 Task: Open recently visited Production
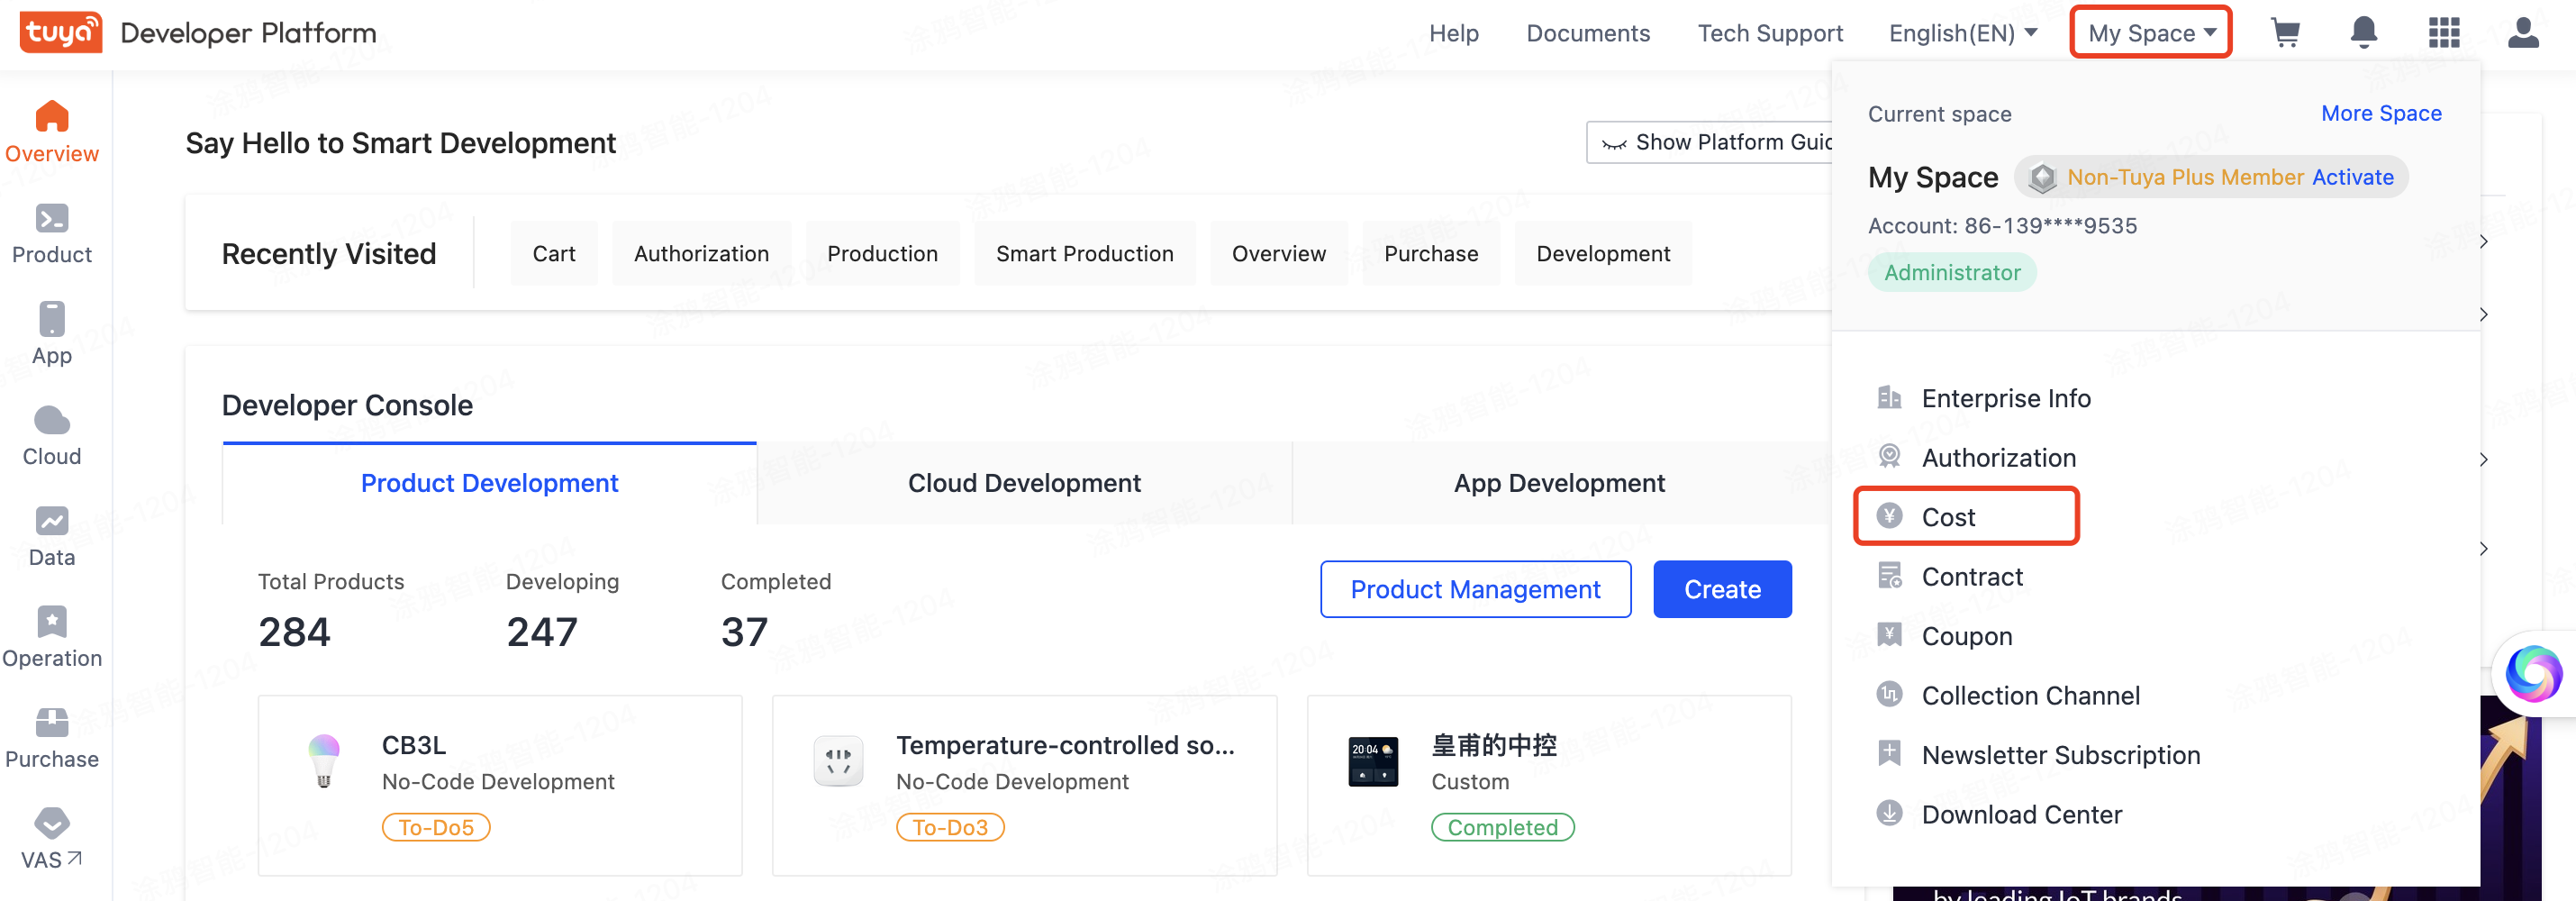[882, 253]
